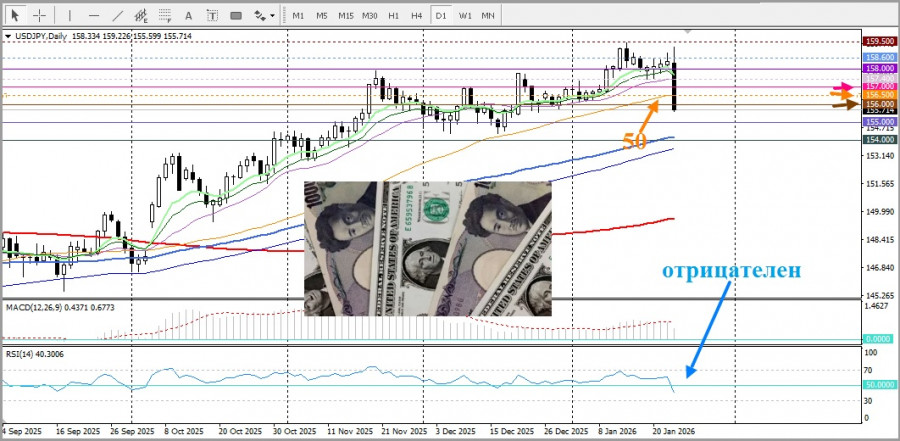900x441 pixels.
Task: Click the text label 'T' tool
Action: 214,15
